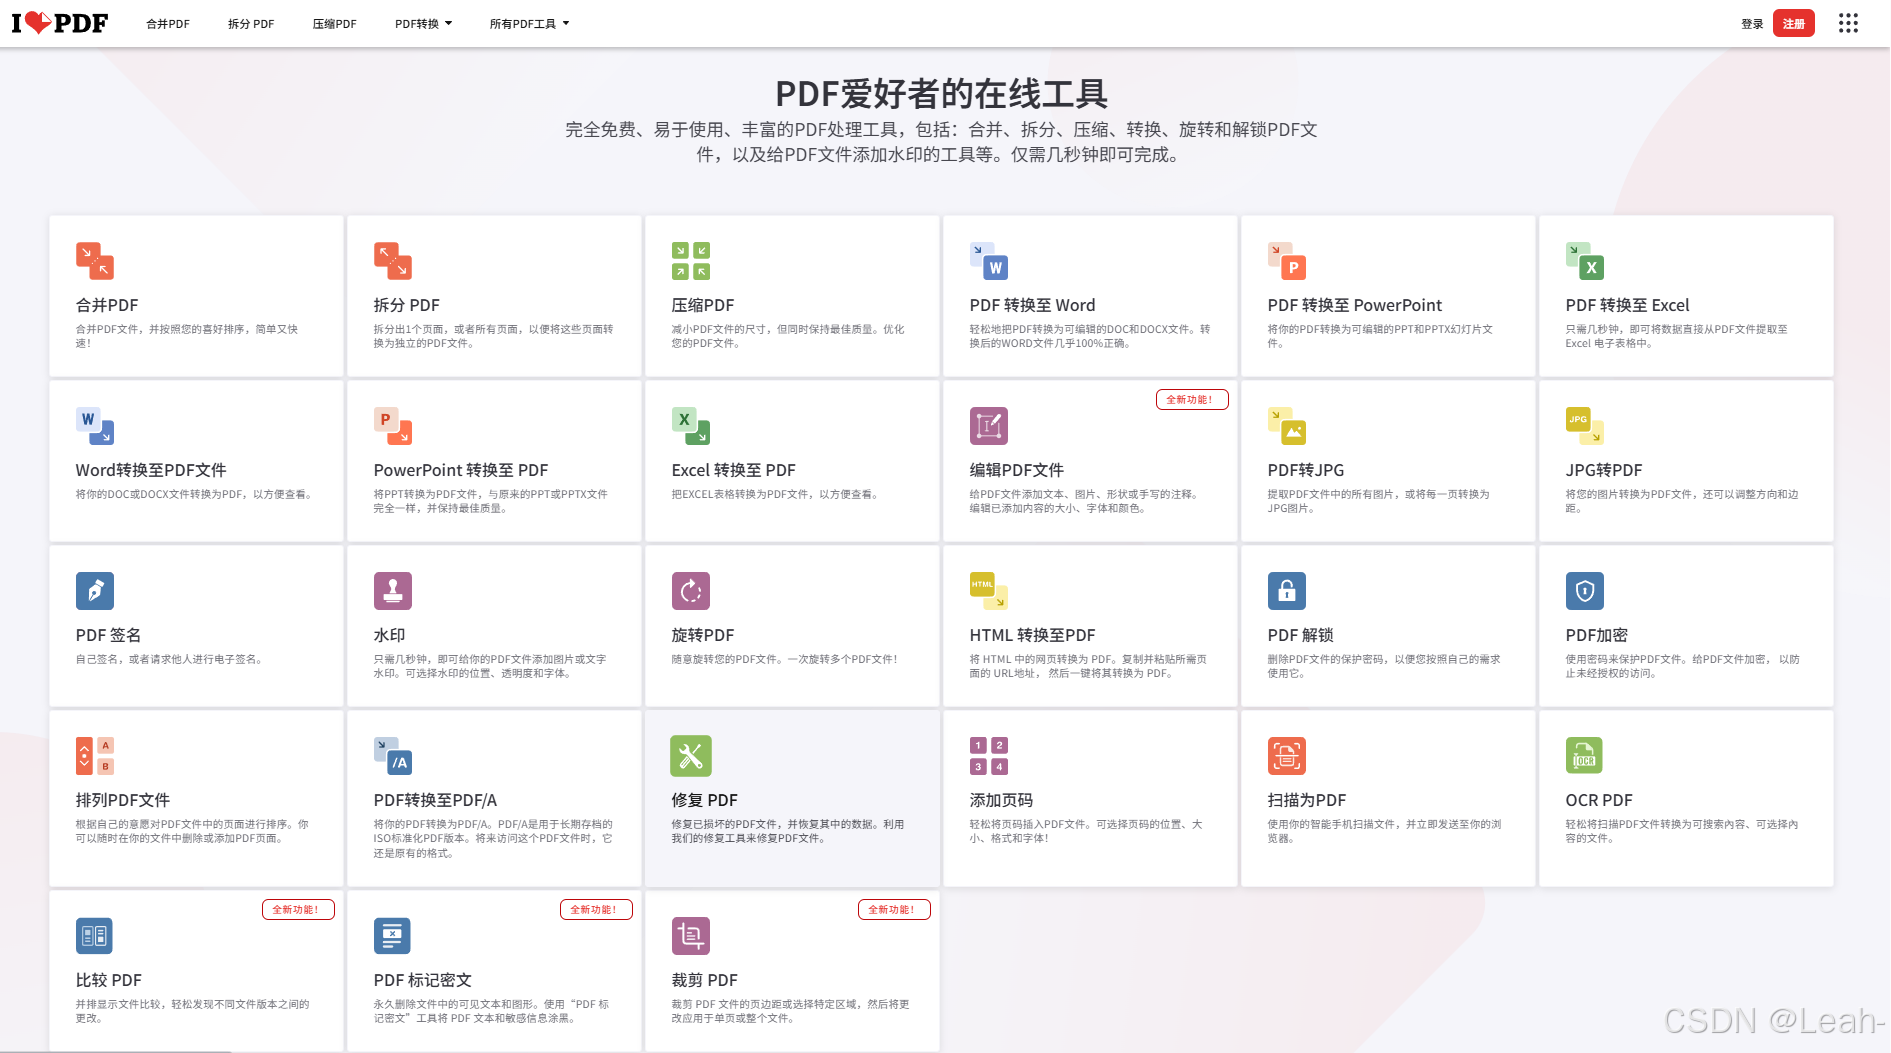Image resolution: width=1891 pixels, height=1053 pixels.
Task: Select the 压缩PDF compress icon
Action: 691,261
